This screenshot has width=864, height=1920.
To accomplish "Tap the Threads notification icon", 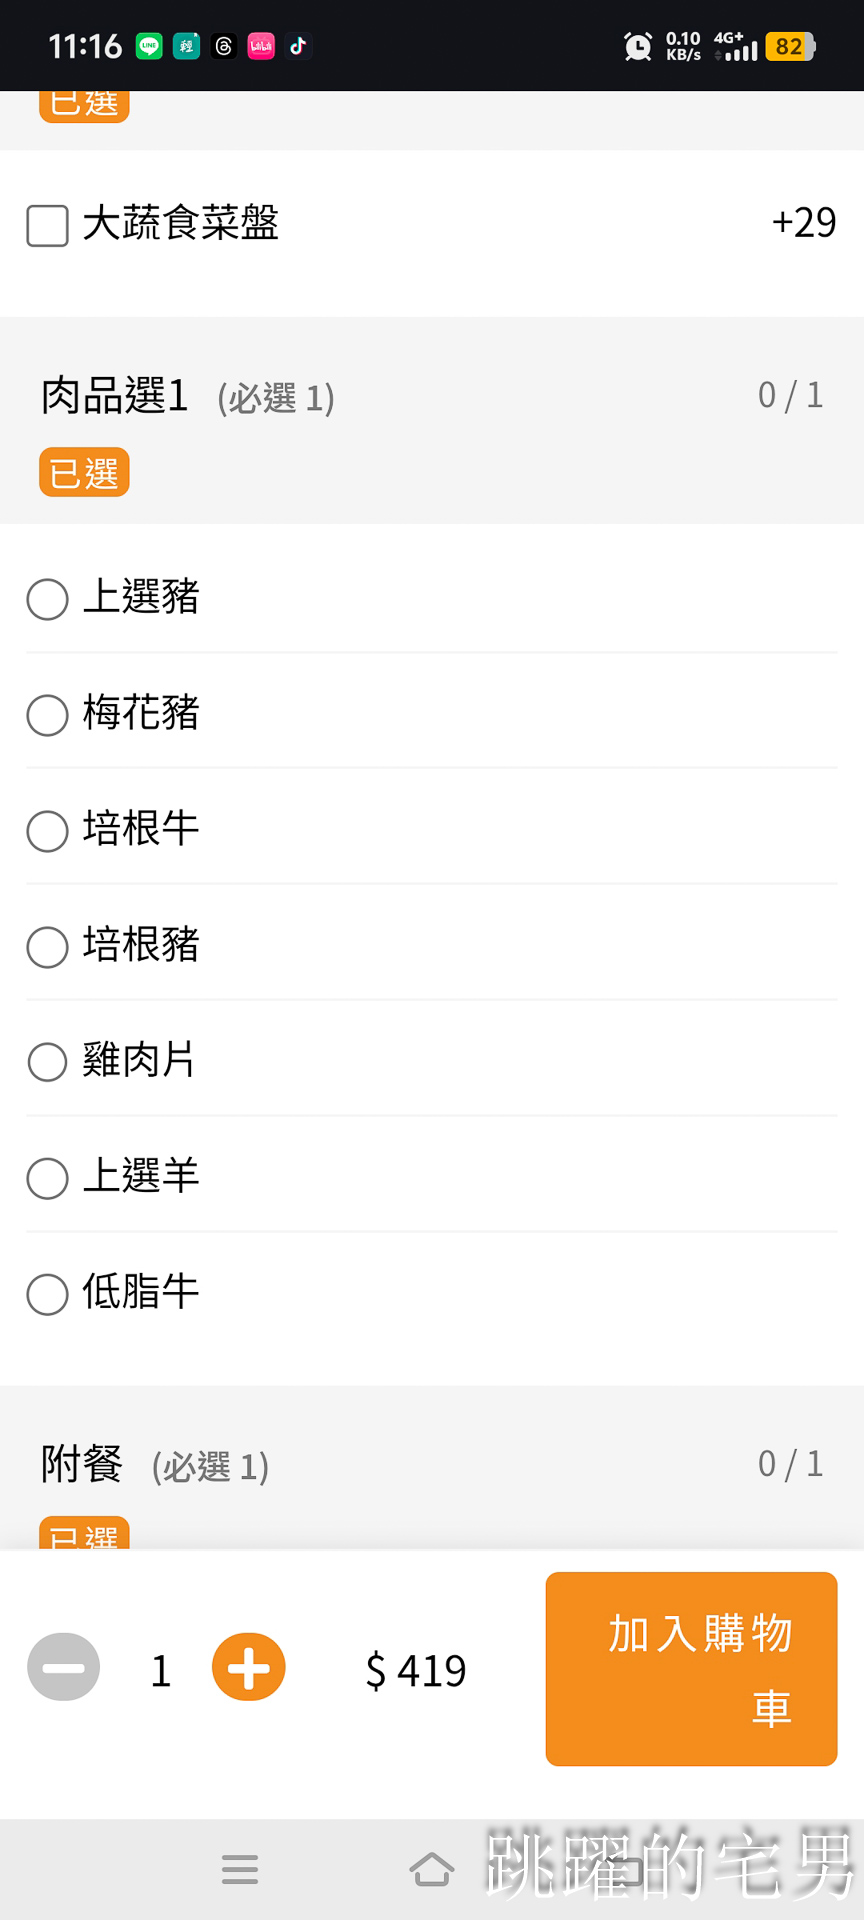I will point(224,46).
